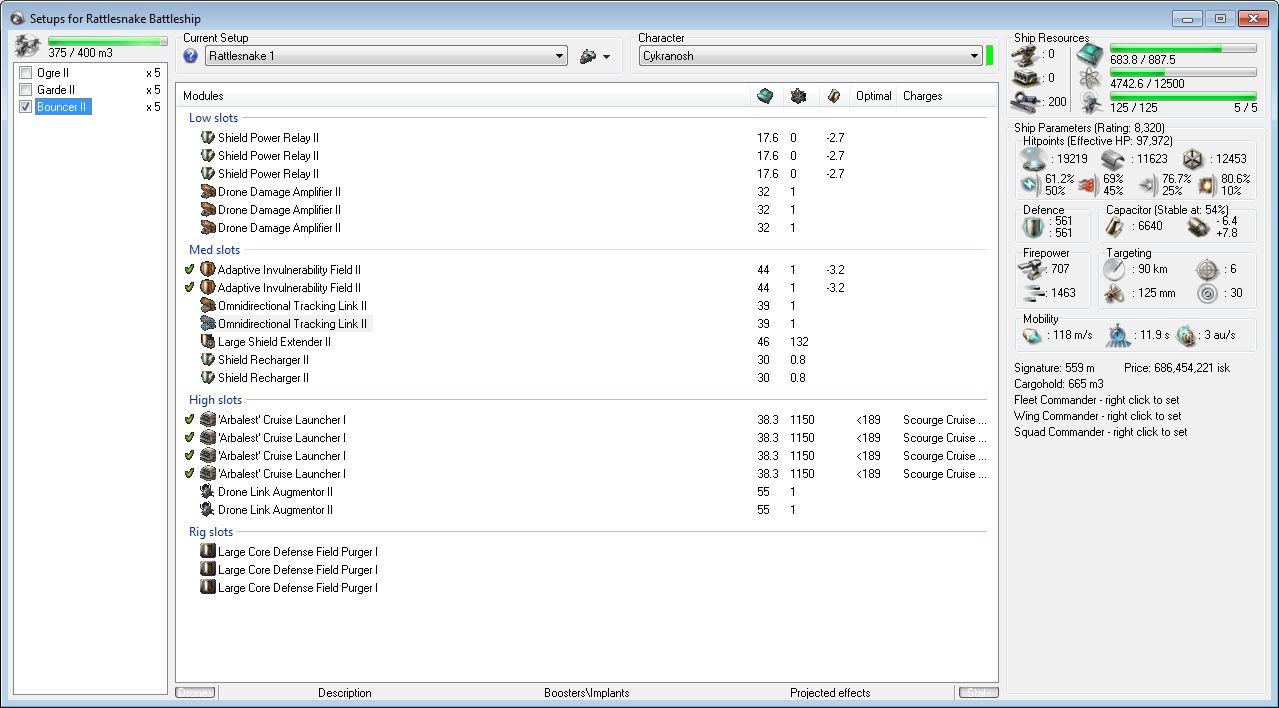
Task: Click the capacitor column header icon
Action: [x=832, y=96]
